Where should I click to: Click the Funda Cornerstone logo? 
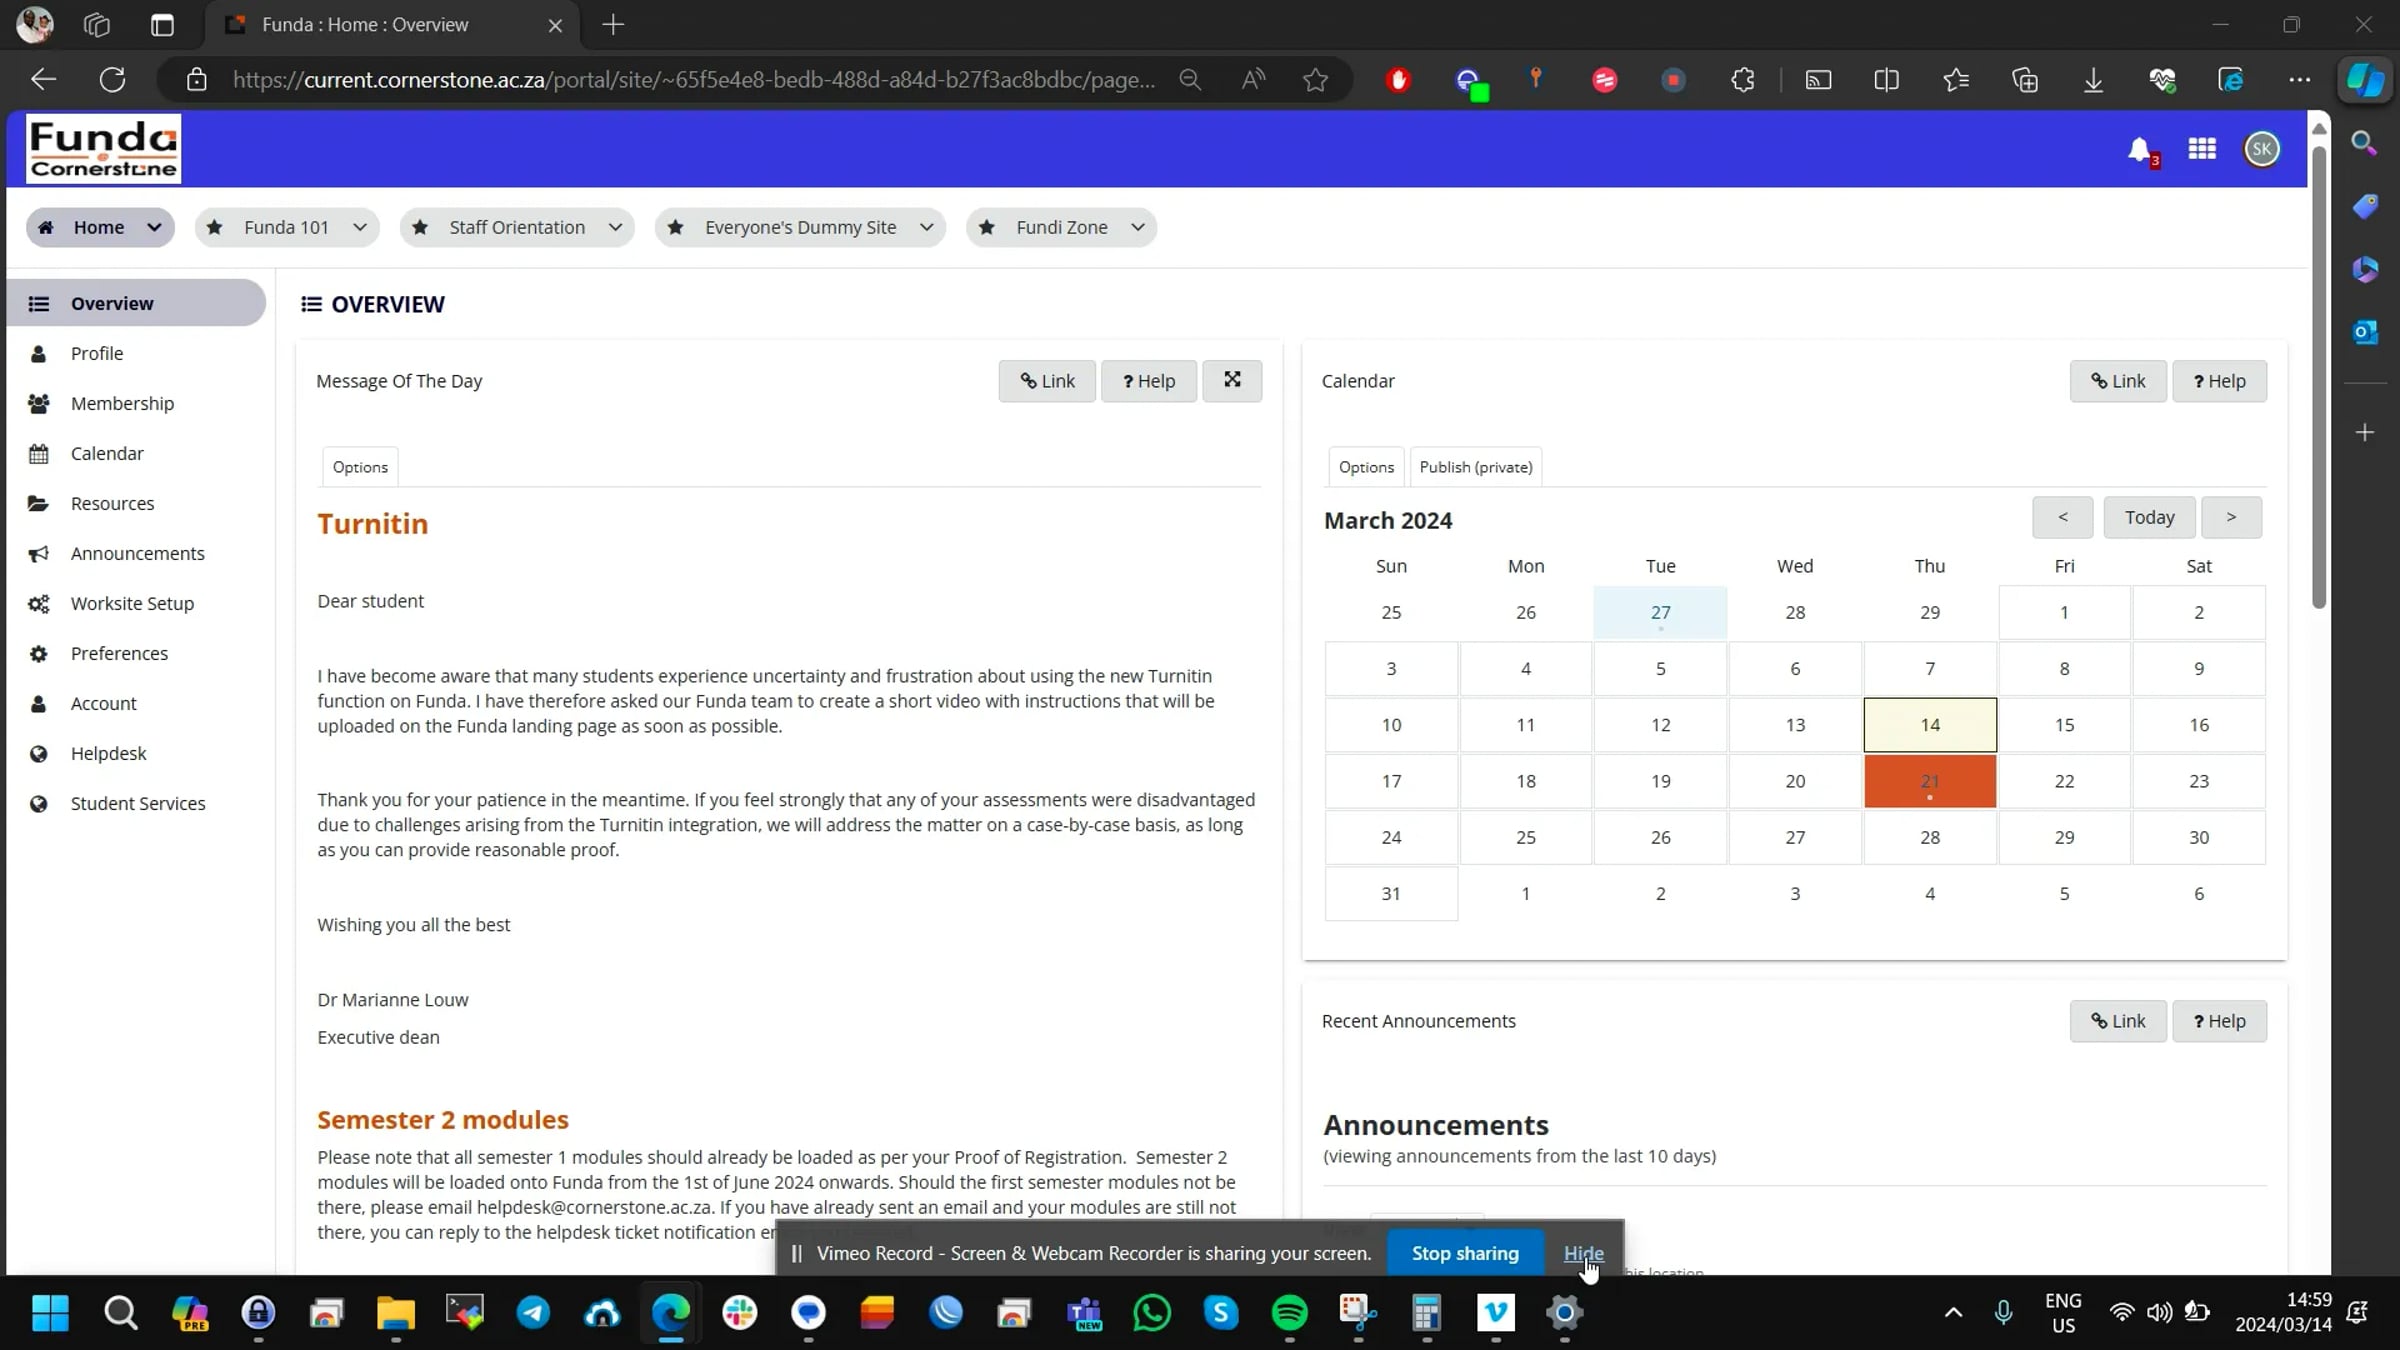pyautogui.click(x=103, y=148)
